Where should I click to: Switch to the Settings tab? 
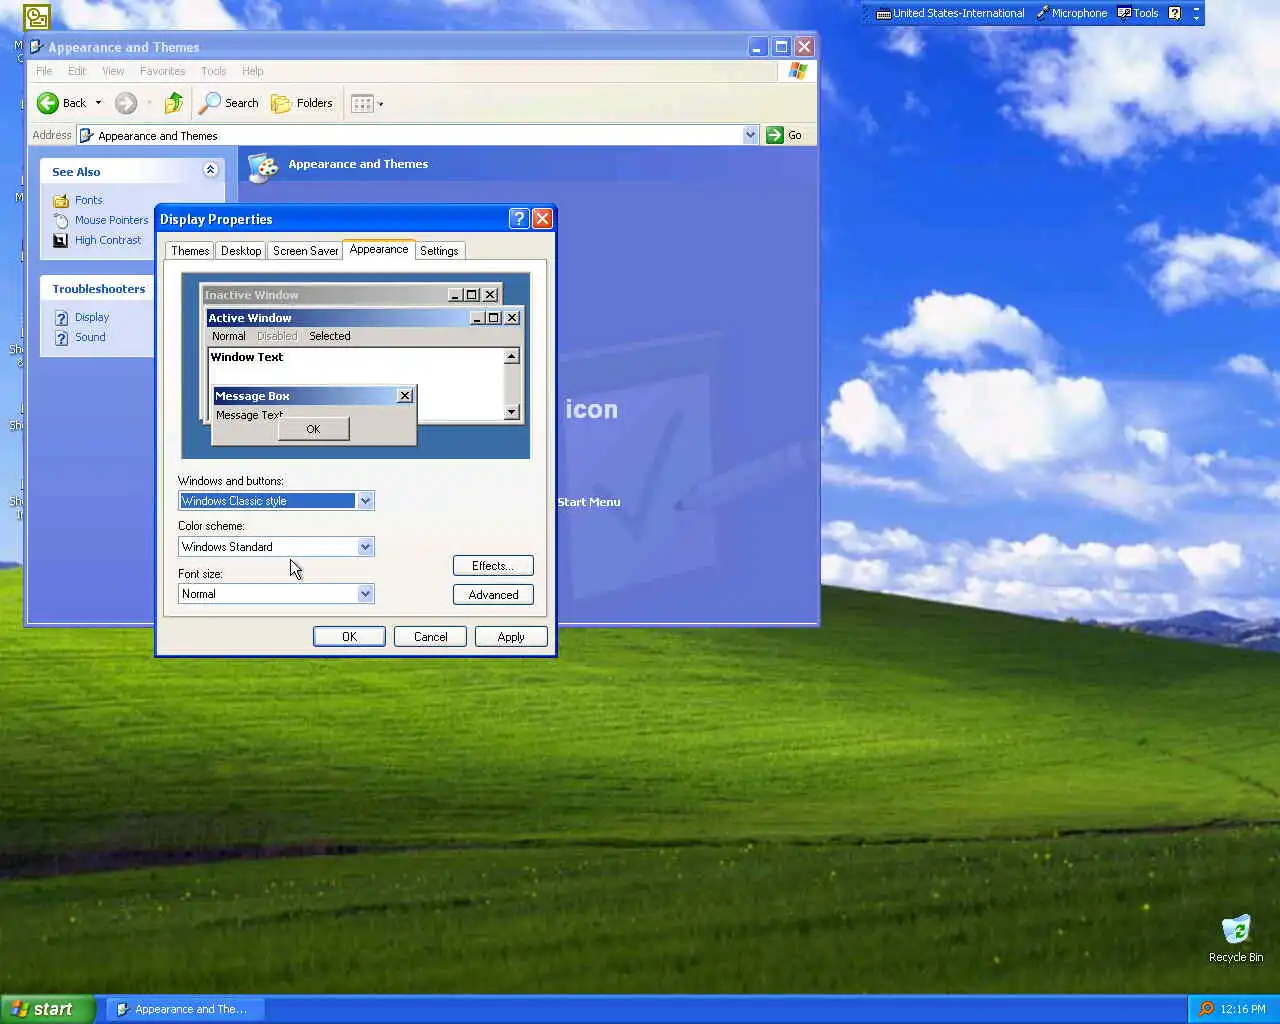(439, 251)
